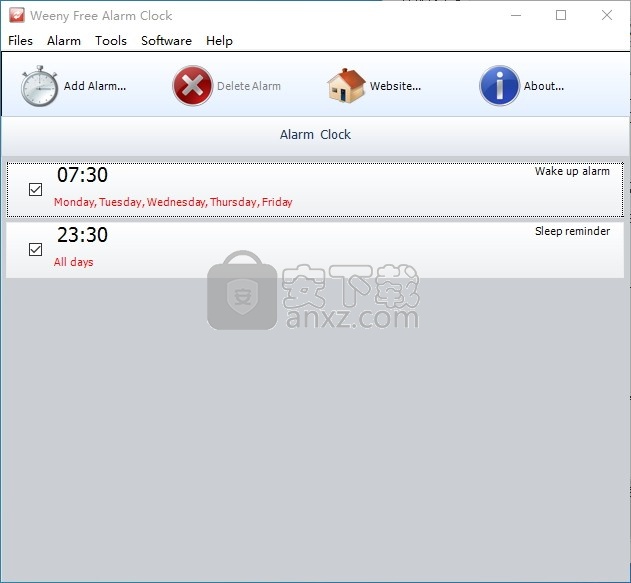The image size is (631, 583).
Task: Disable the 23:30 sleep reminder checkbox
Action: point(35,249)
